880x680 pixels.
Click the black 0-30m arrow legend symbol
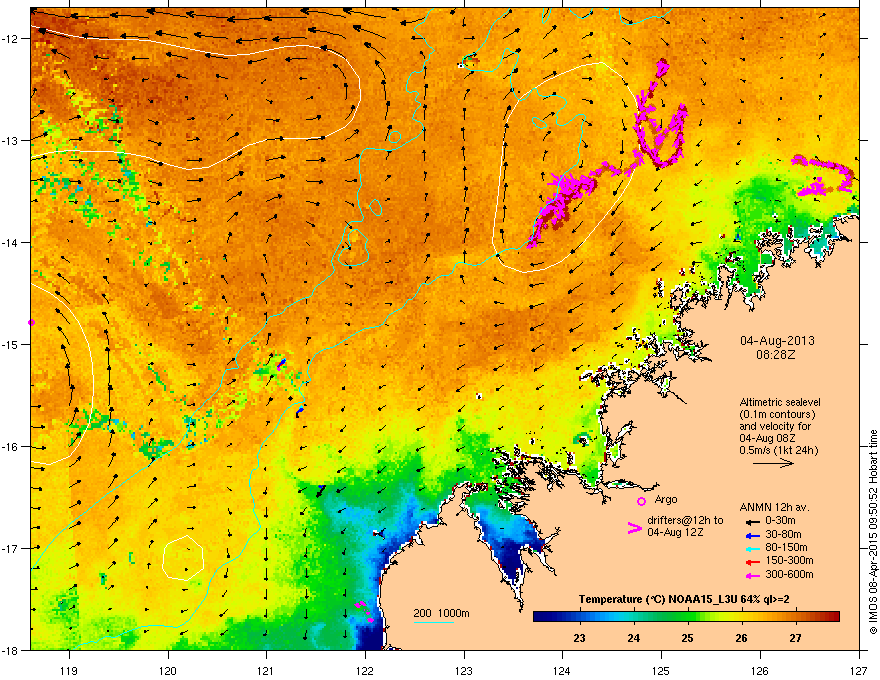751,521
